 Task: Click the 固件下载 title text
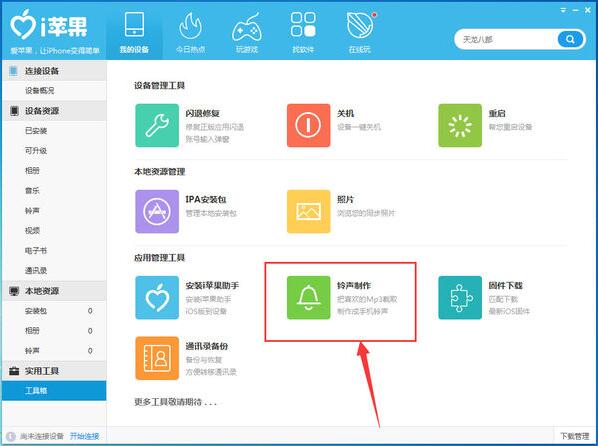click(505, 285)
